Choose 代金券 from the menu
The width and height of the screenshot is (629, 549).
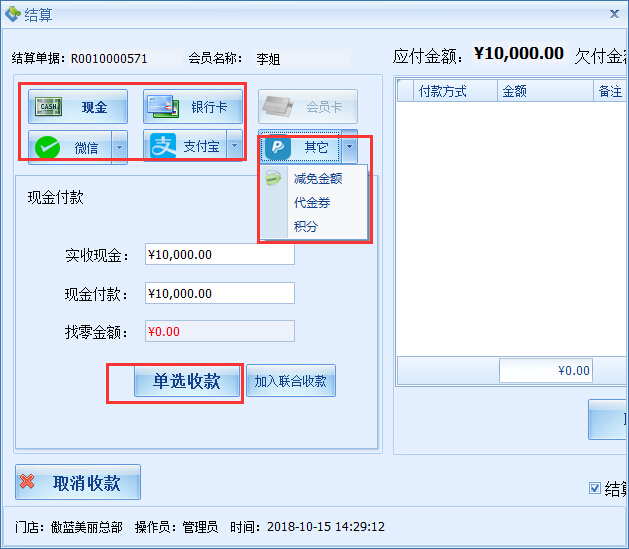(311, 203)
